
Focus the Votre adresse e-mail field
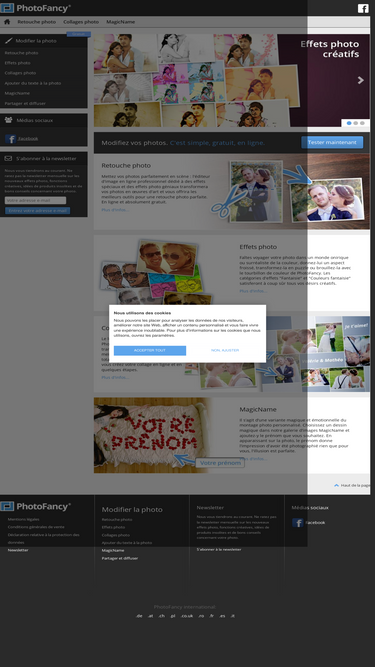coord(35,200)
